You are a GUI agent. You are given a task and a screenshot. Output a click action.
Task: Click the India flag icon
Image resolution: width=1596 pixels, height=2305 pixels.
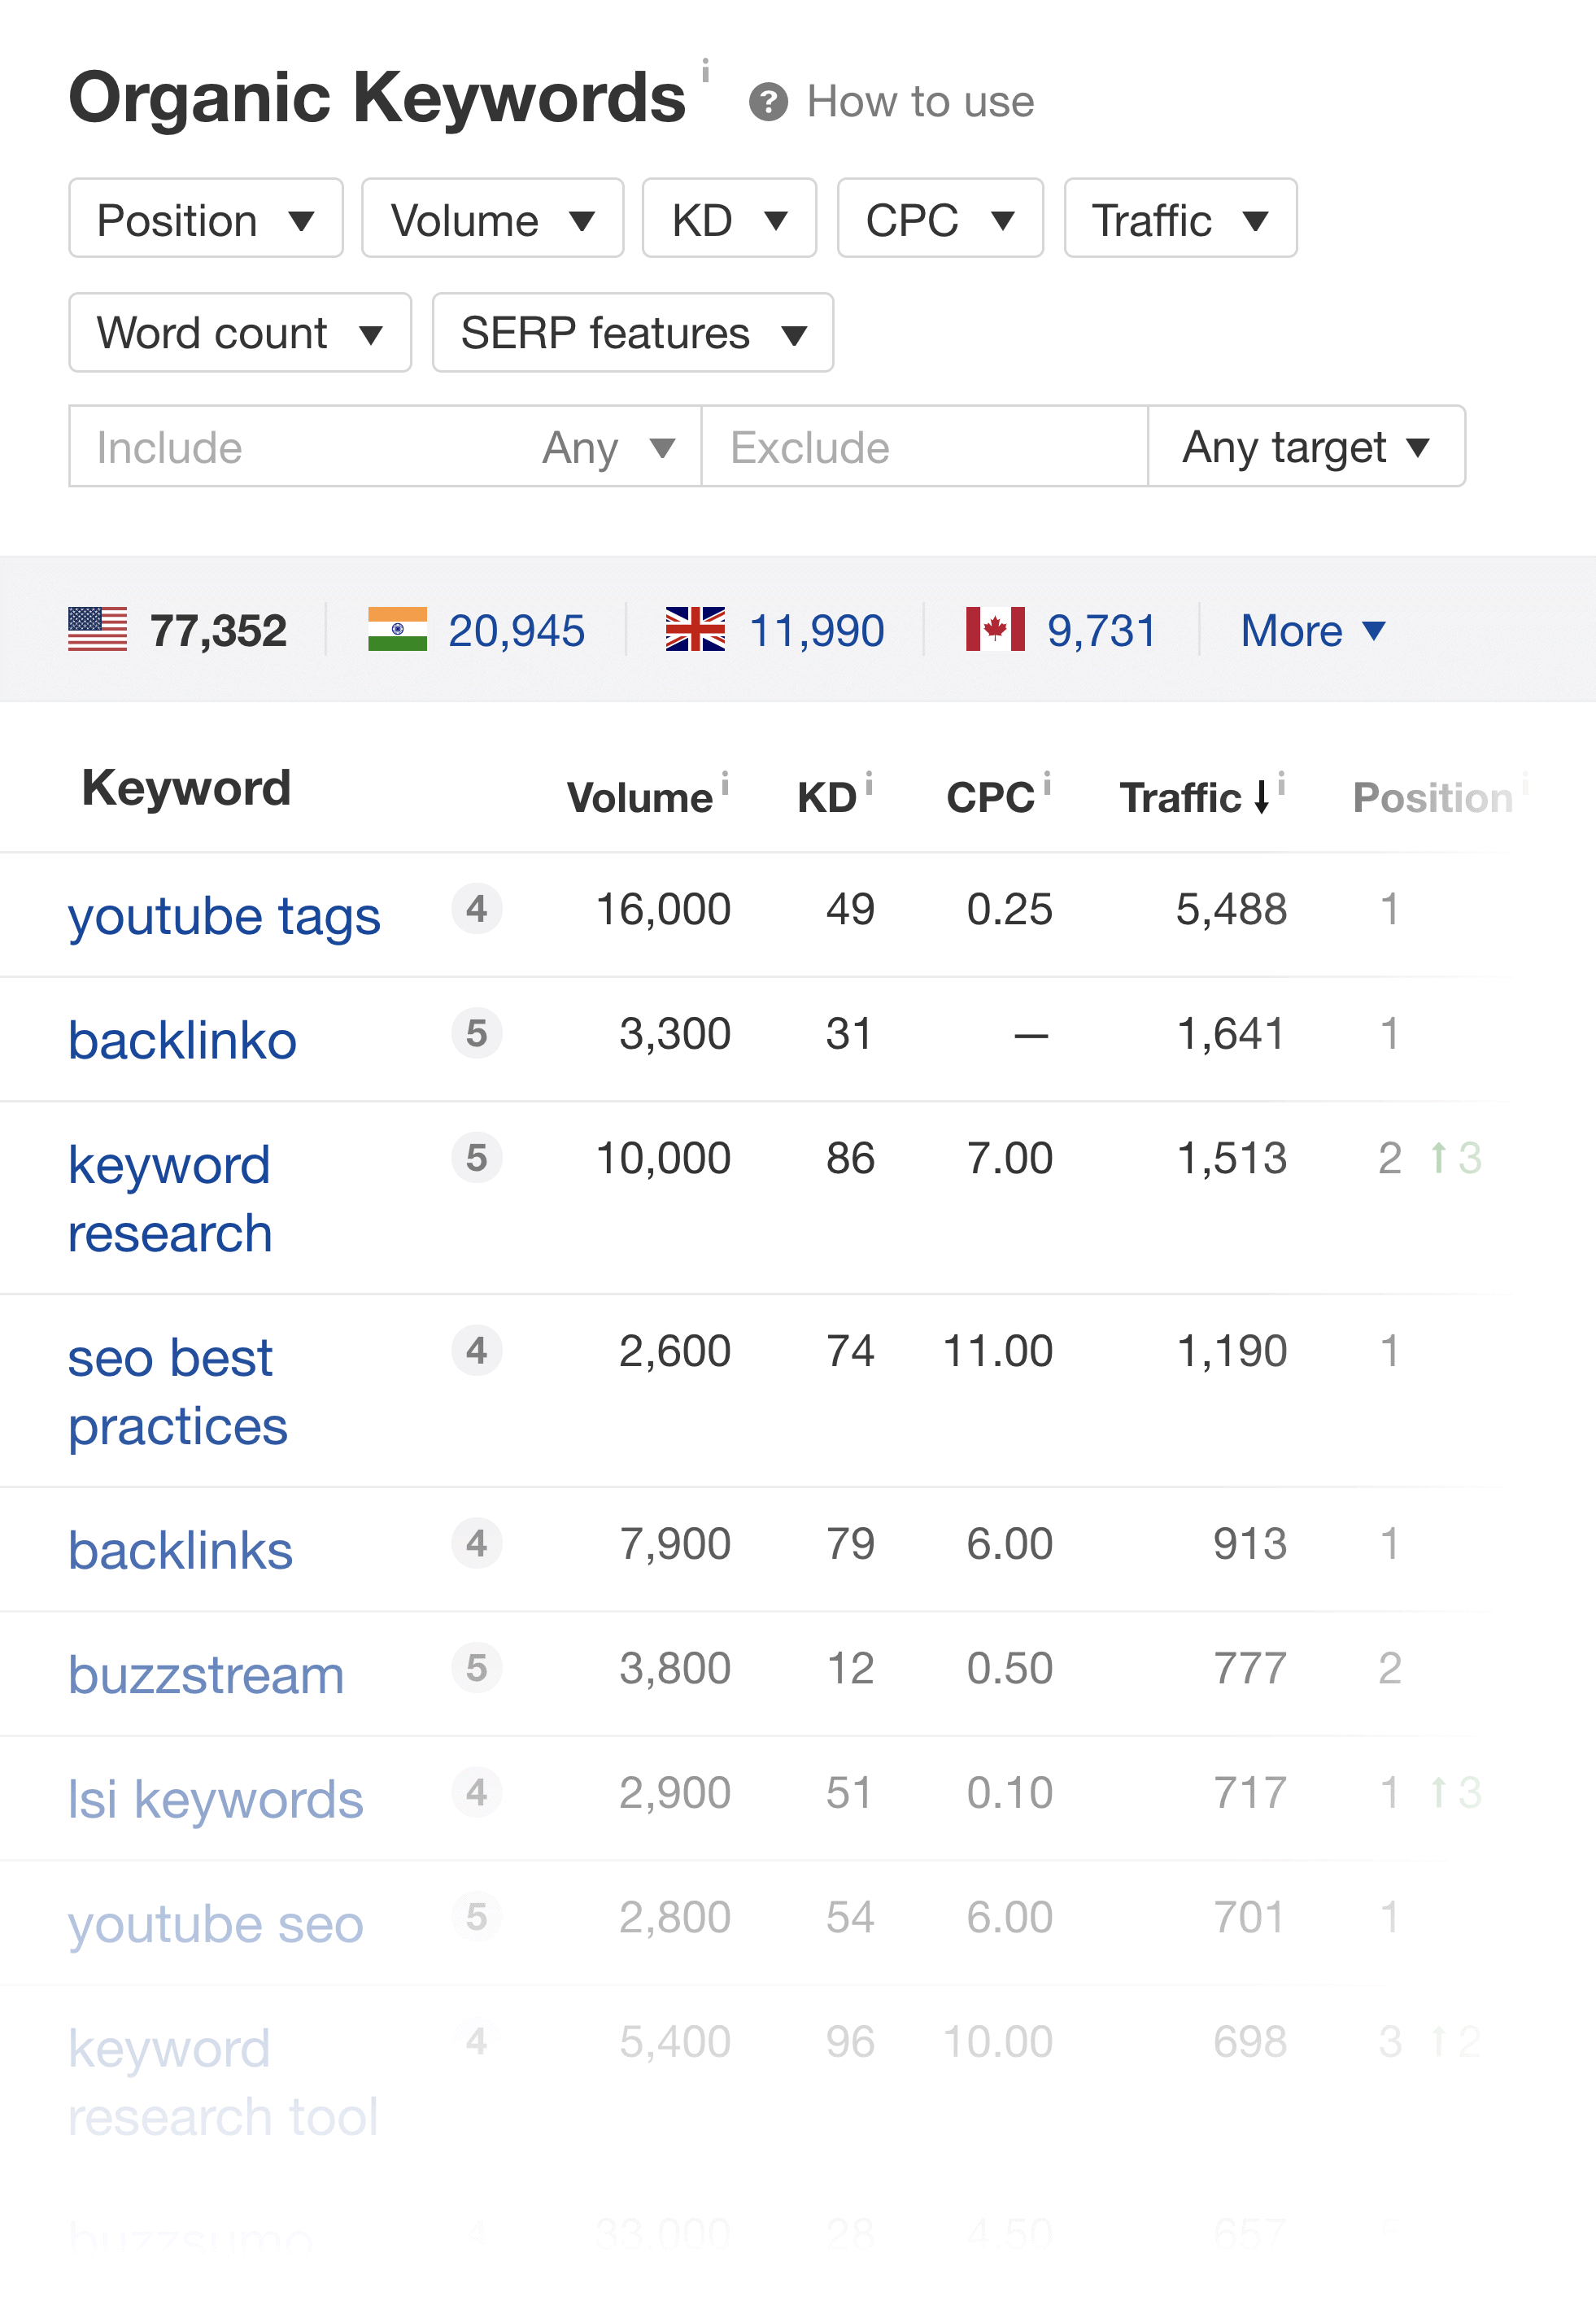pos(397,630)
